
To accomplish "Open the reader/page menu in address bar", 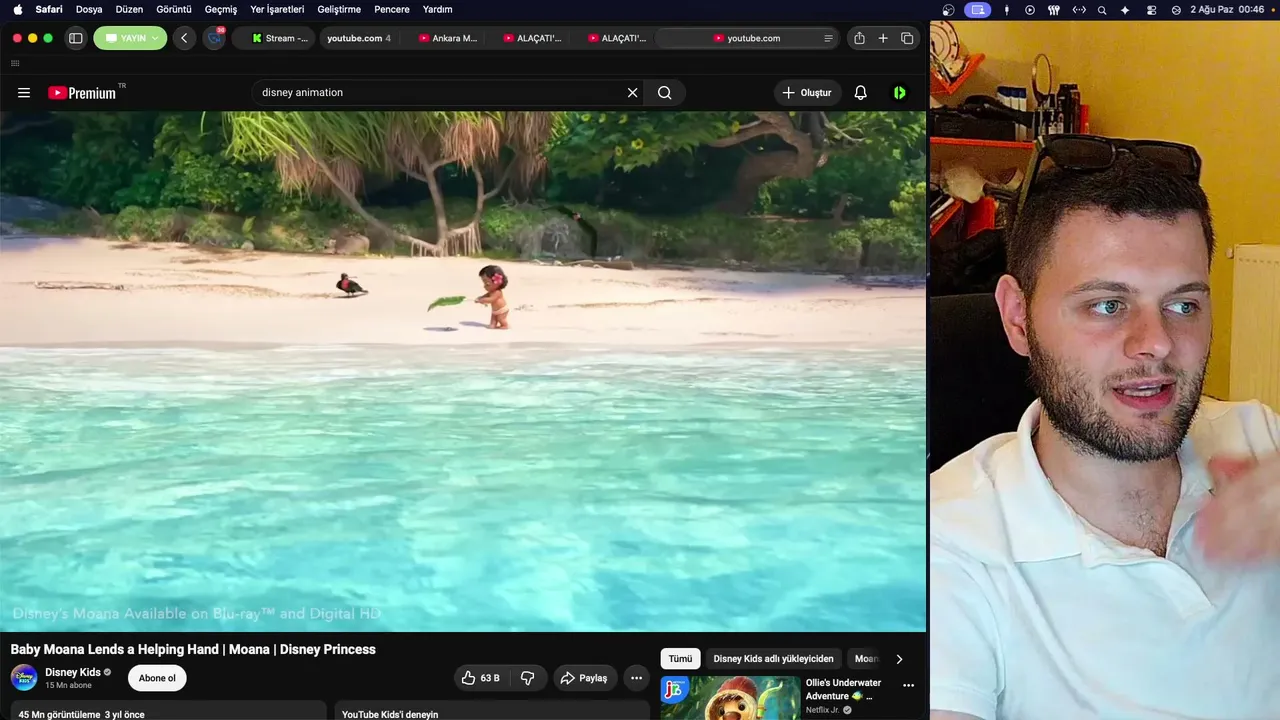I will (x=828, y=38).
